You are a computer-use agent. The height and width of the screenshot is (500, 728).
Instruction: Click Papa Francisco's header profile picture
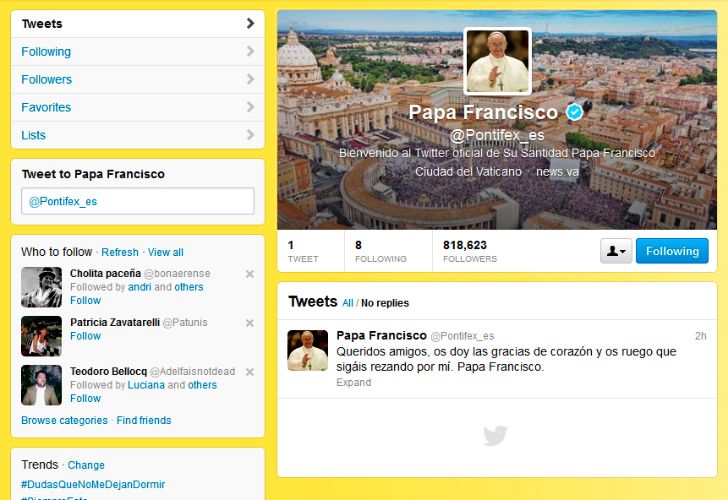click(497, 61)
